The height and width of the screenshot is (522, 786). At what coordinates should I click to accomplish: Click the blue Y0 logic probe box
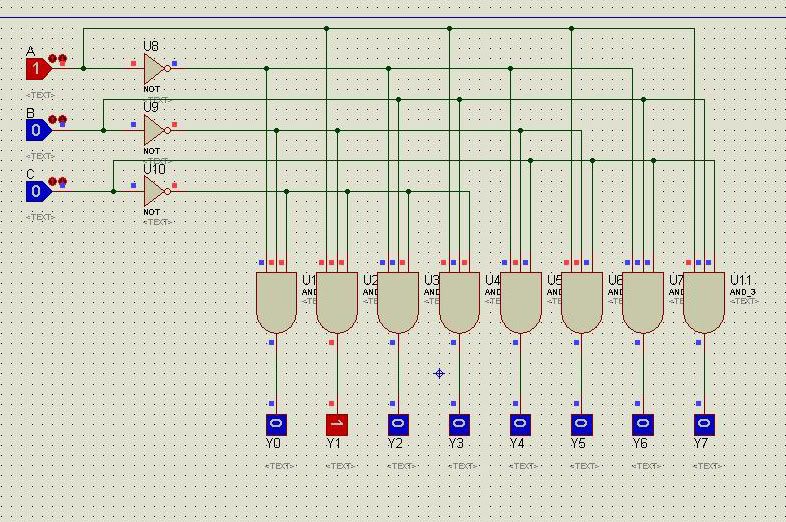(x=276, y=425)
